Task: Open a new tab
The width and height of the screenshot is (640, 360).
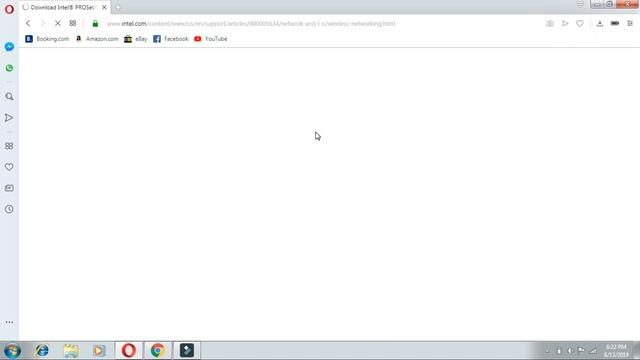Action: (118, 7)
